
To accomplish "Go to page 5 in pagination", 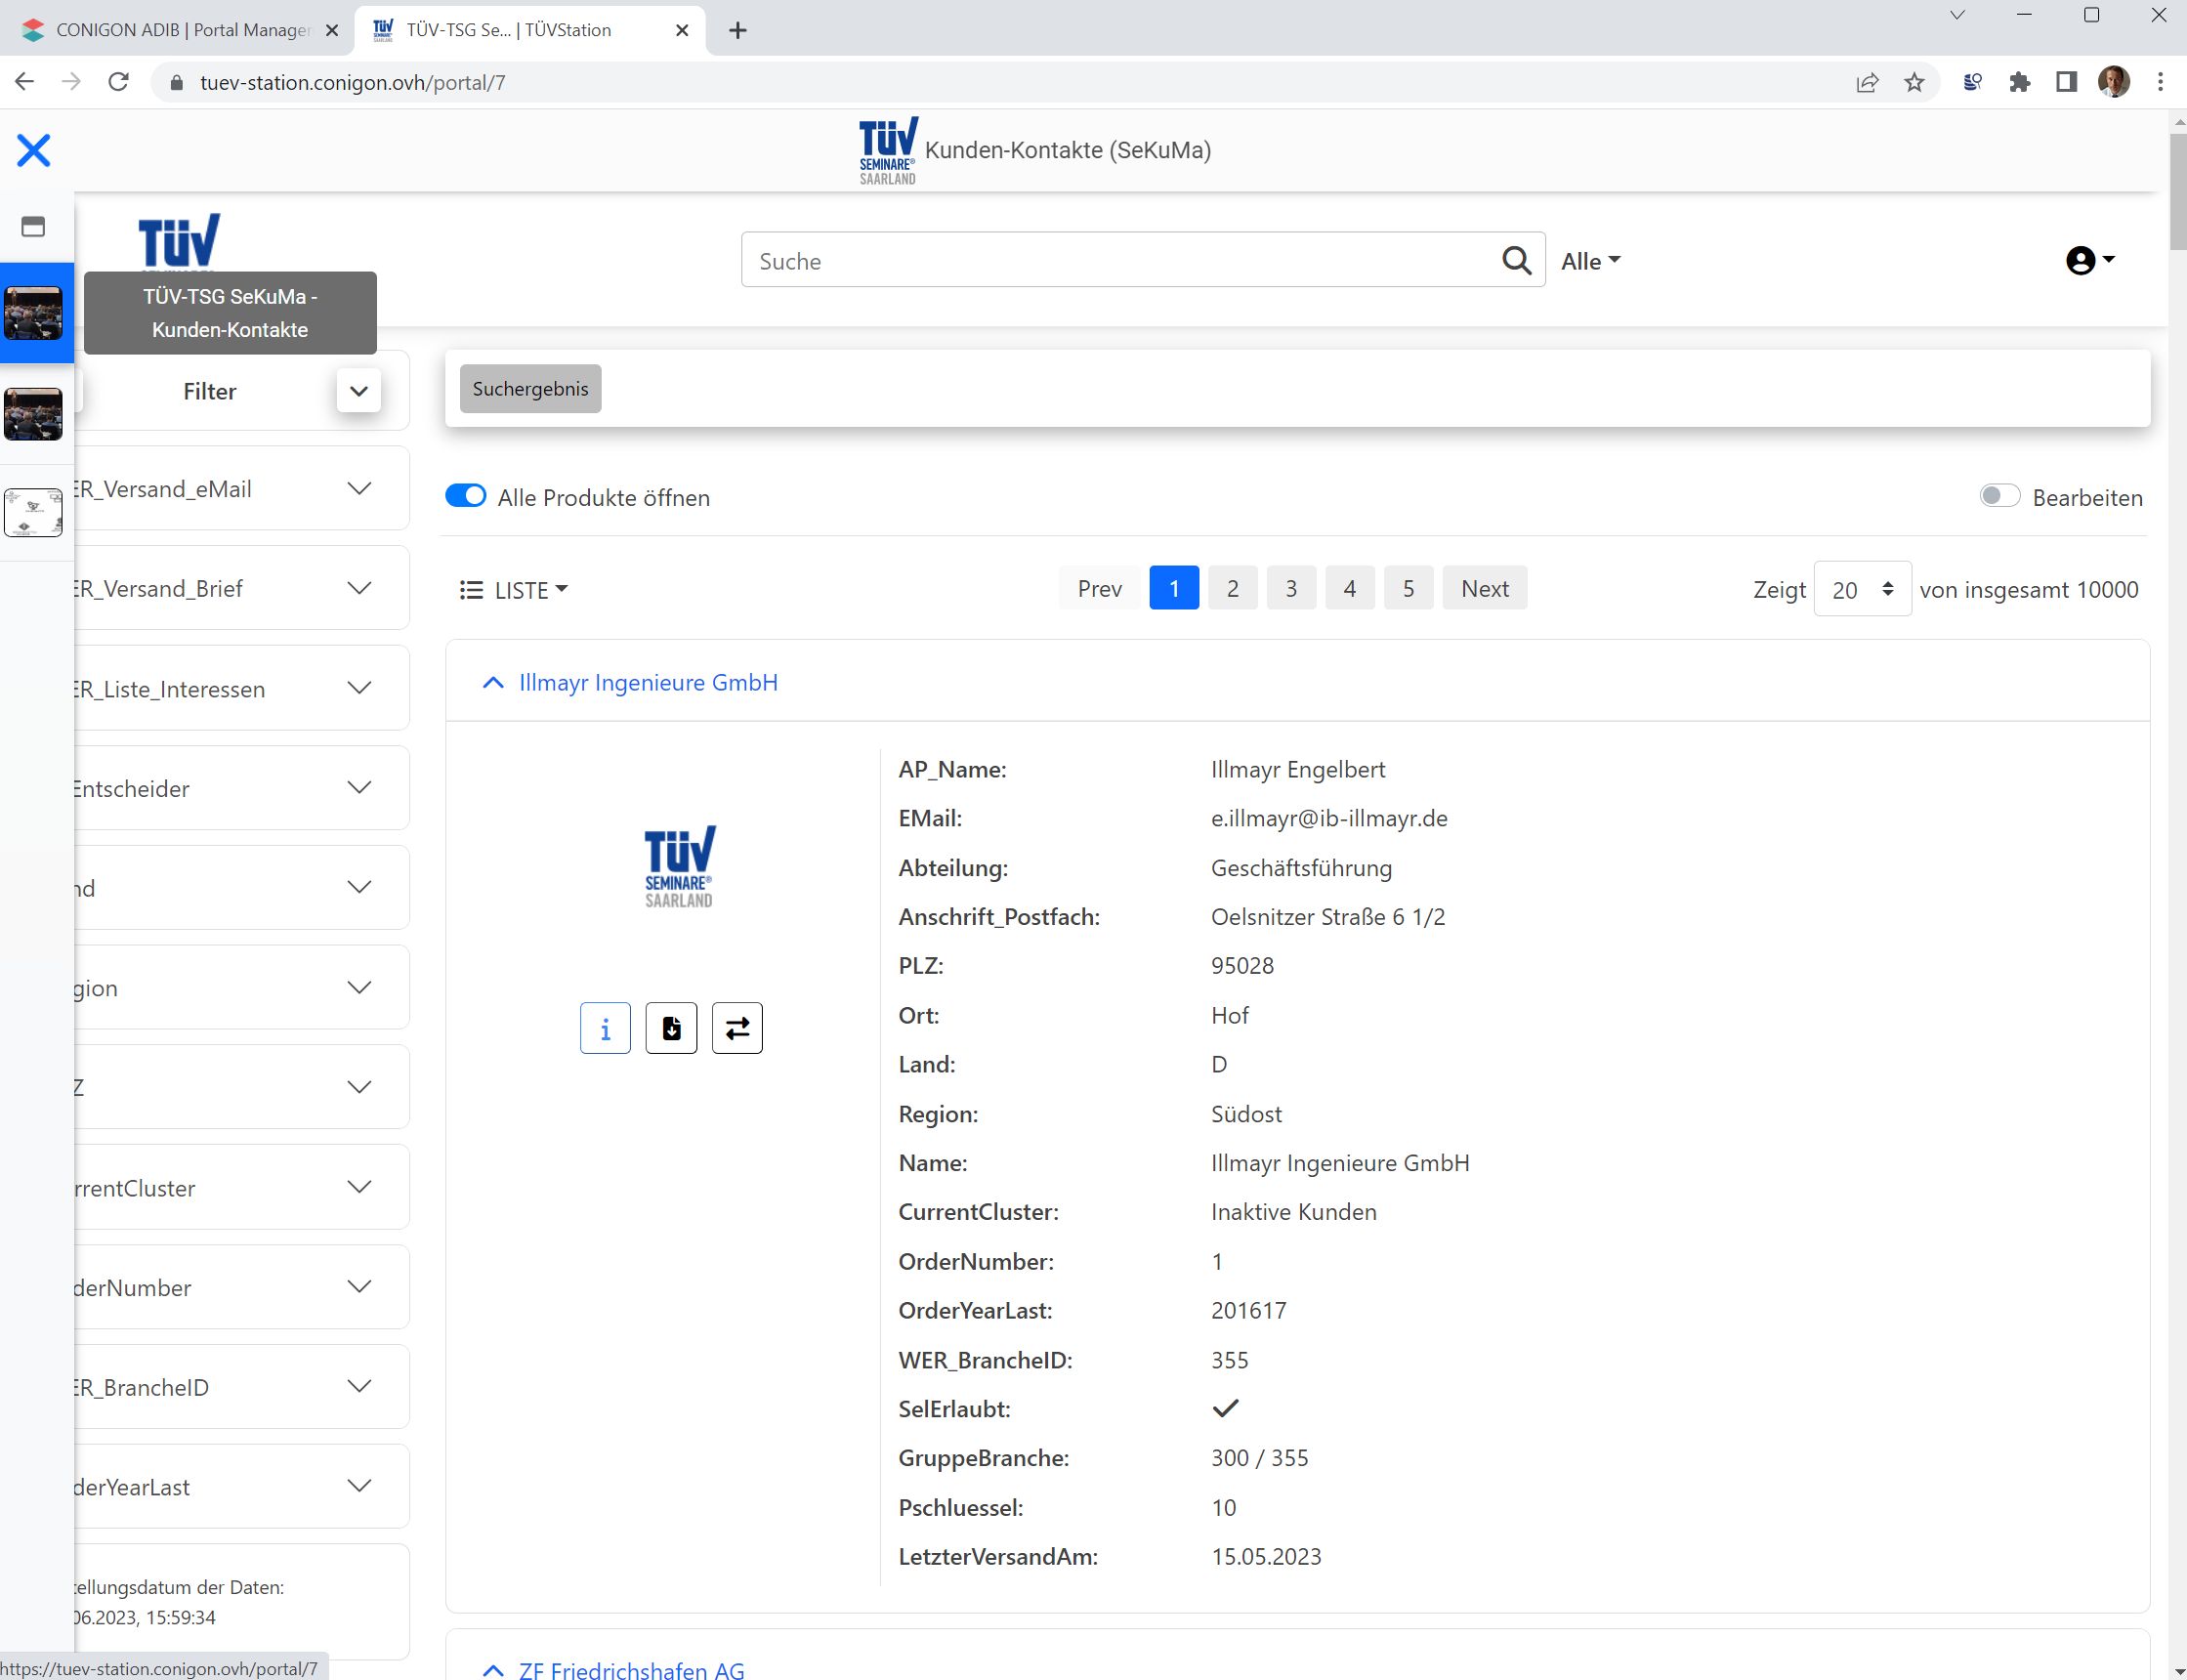I will coord(1408,588).
